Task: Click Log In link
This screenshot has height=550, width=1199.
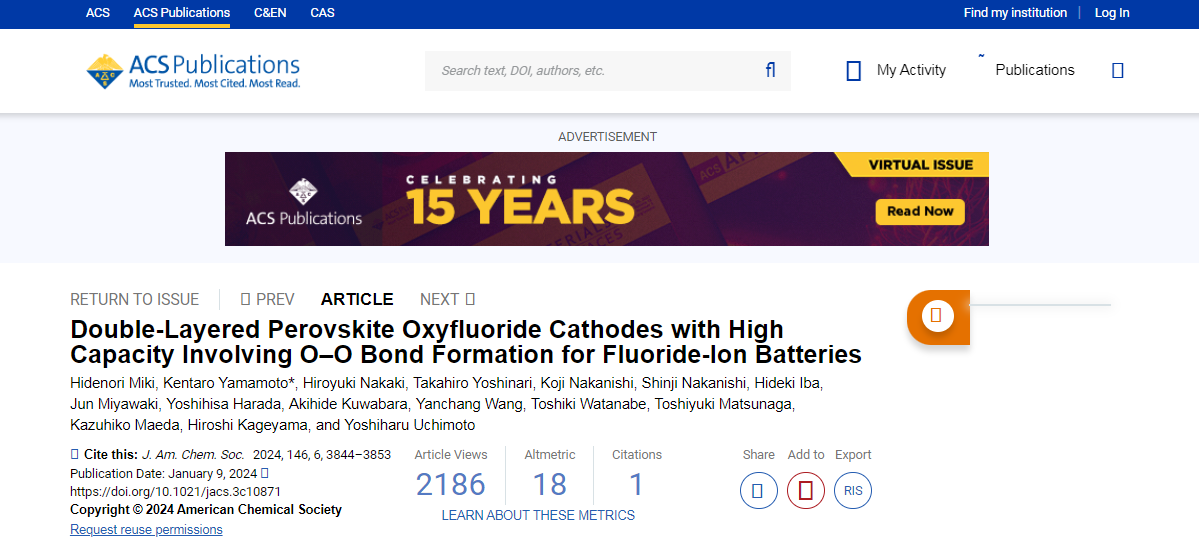Action: [1111, 13]
